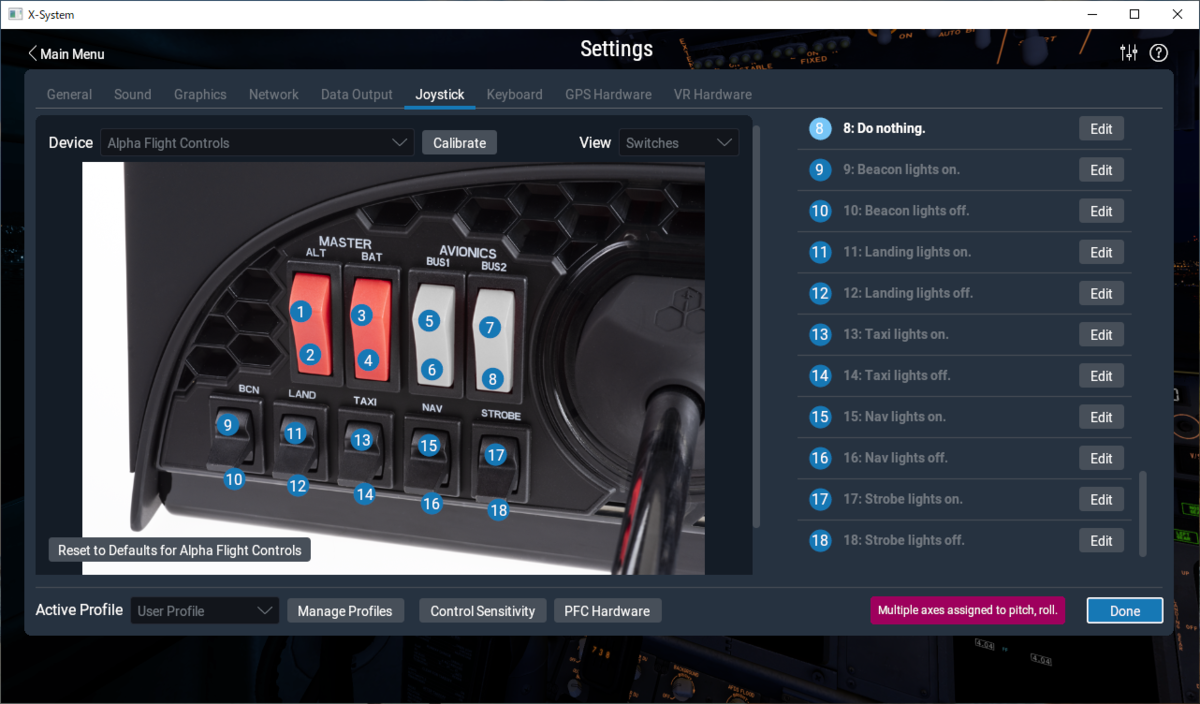The height and width of the screenshot is (704, 1200).
Task: Select marker 7 on Avionics BUS2 switch
Action: pyautogui.click(x=489, y=326)
